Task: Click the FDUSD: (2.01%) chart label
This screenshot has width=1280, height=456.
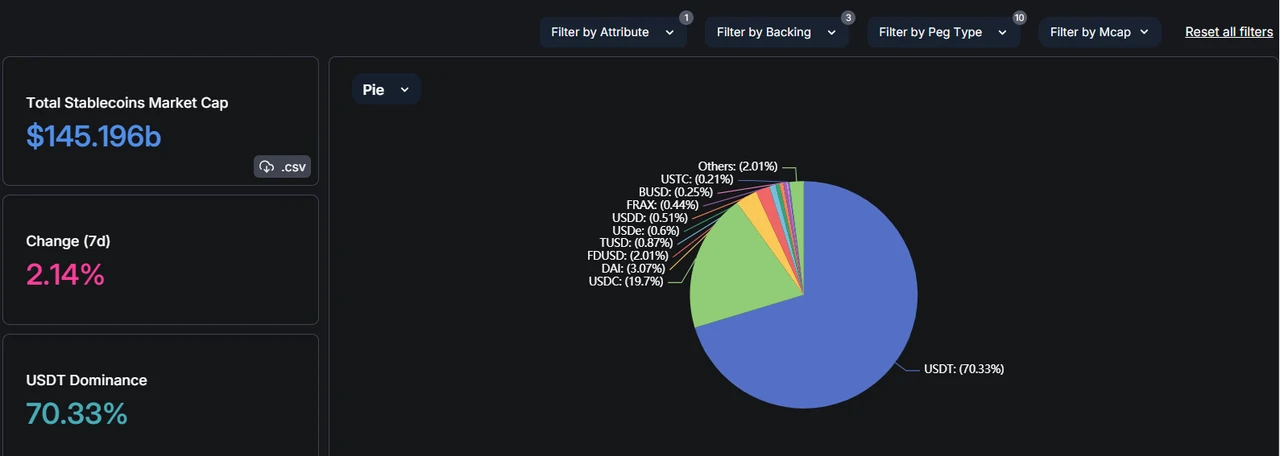Action: [627, 255]
